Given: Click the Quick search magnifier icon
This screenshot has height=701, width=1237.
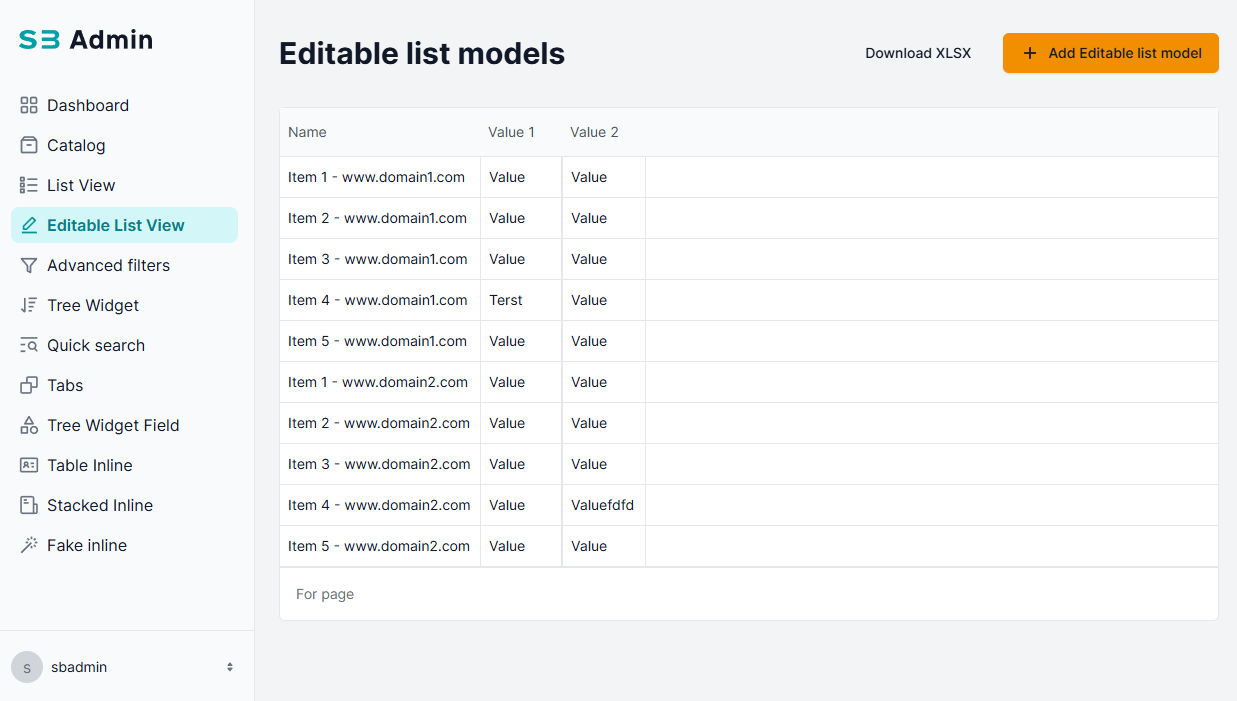Looking at the screenshot, I should pyautogui.click(x=29, y=345).
